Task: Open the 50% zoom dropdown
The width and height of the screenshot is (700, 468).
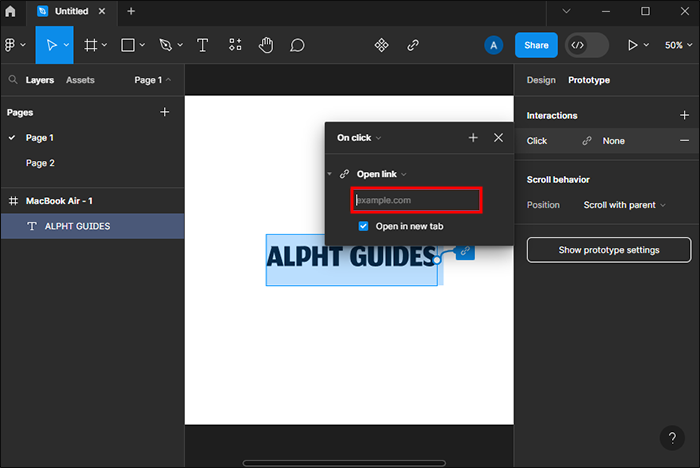Action: pyautogui.click(x=674, y=45)
